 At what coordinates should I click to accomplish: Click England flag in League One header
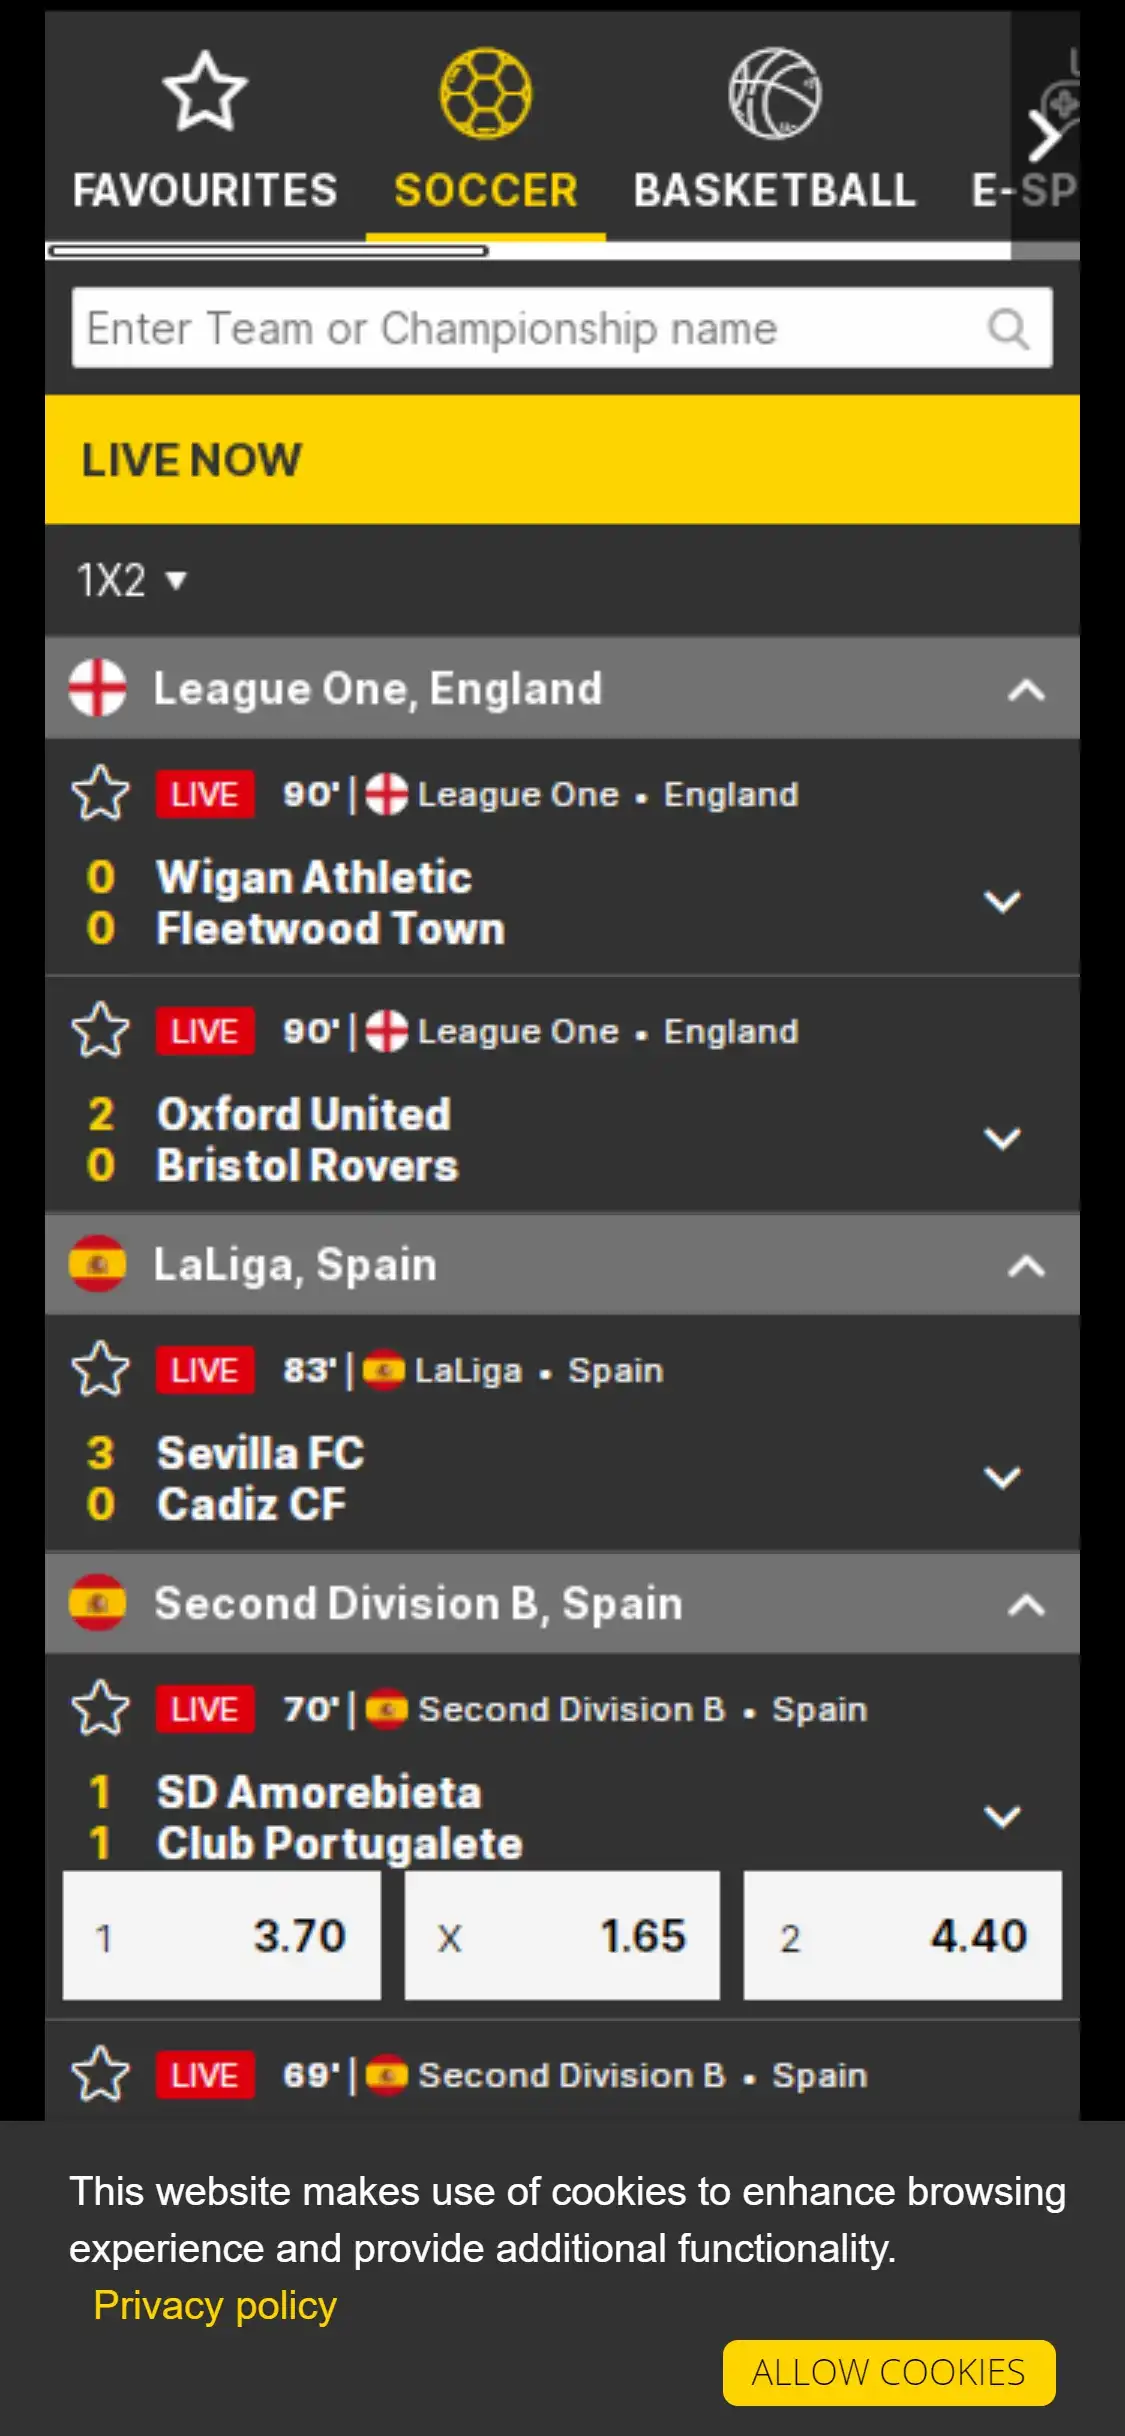[97, 688]
